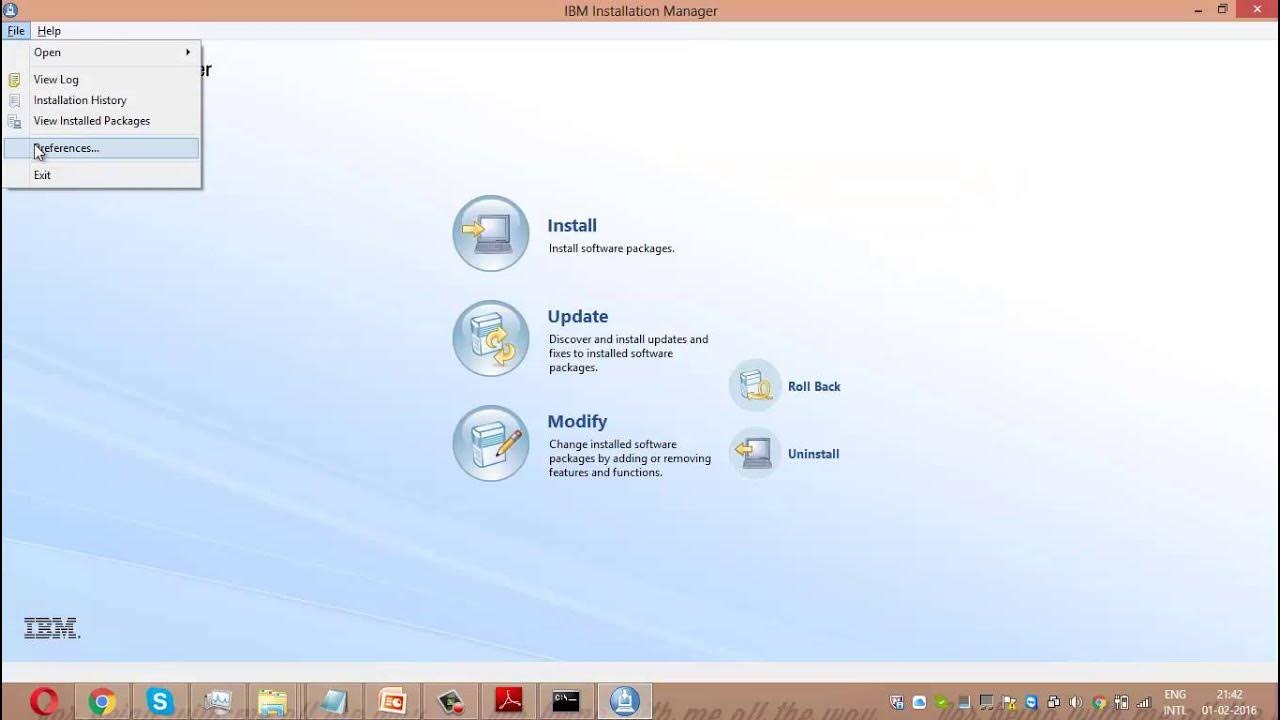
Task: Click the Modify pencil icon
Action: click(x=490, y=443)
